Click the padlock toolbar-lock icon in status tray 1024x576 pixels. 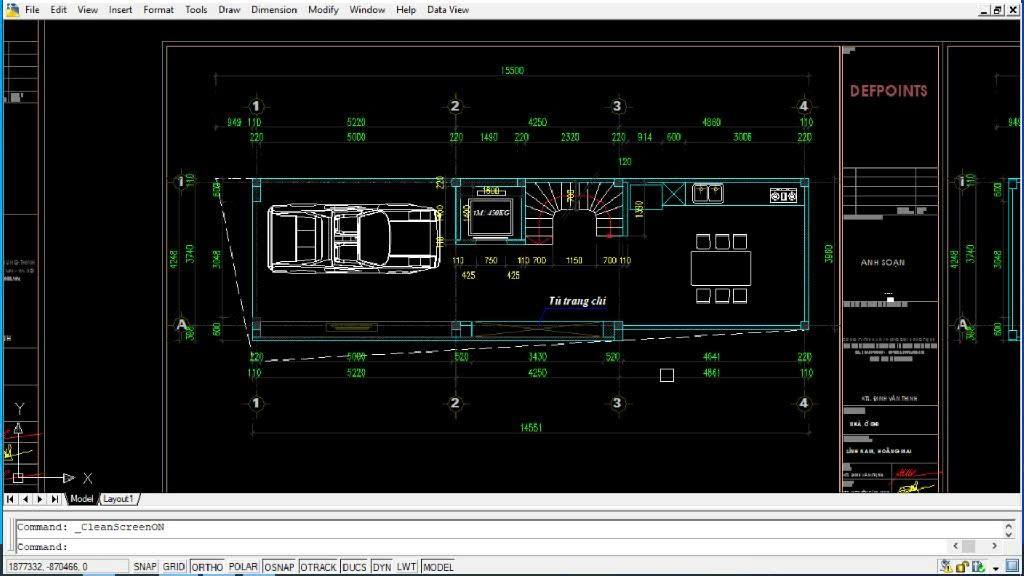pyautogui.click(x=961, y=566)
